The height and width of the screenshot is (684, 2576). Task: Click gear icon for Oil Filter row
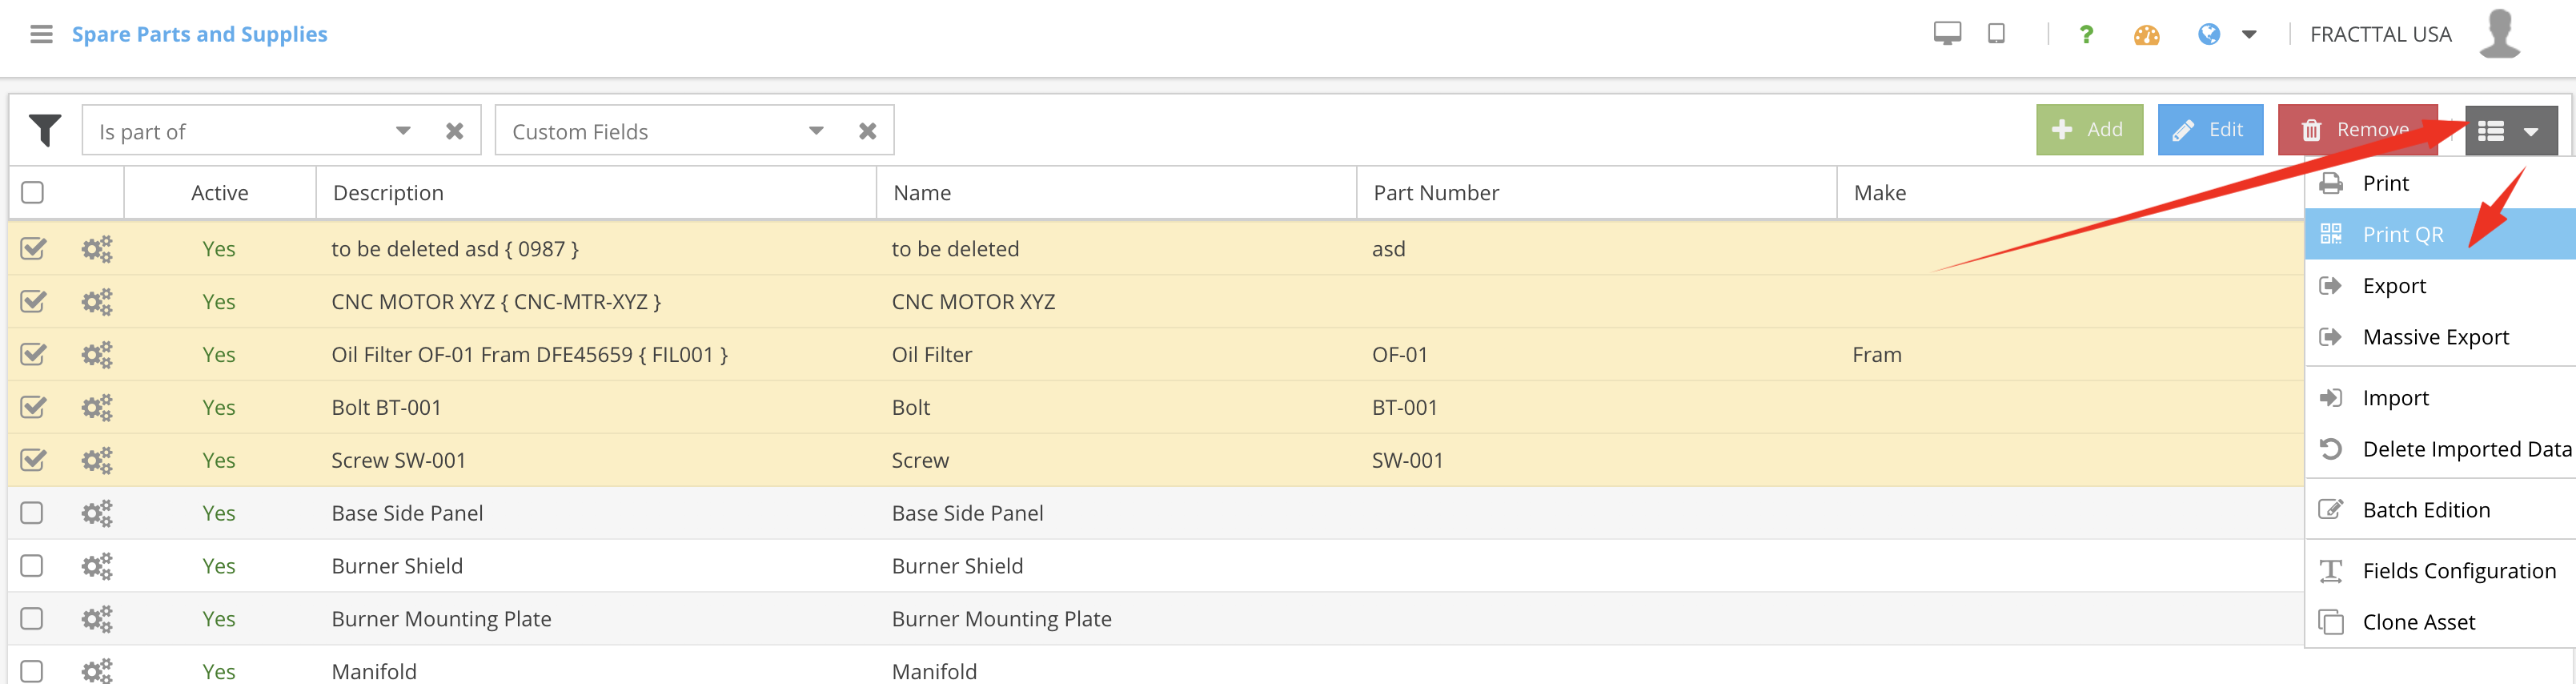[x=97, y=354]
